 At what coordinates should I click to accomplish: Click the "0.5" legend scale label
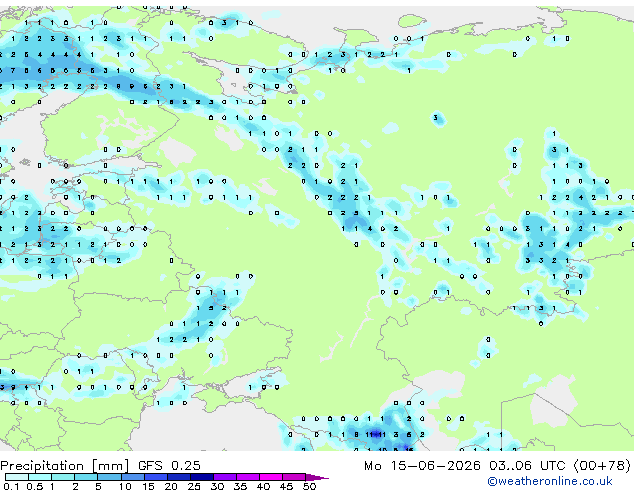tap(35, 486)
